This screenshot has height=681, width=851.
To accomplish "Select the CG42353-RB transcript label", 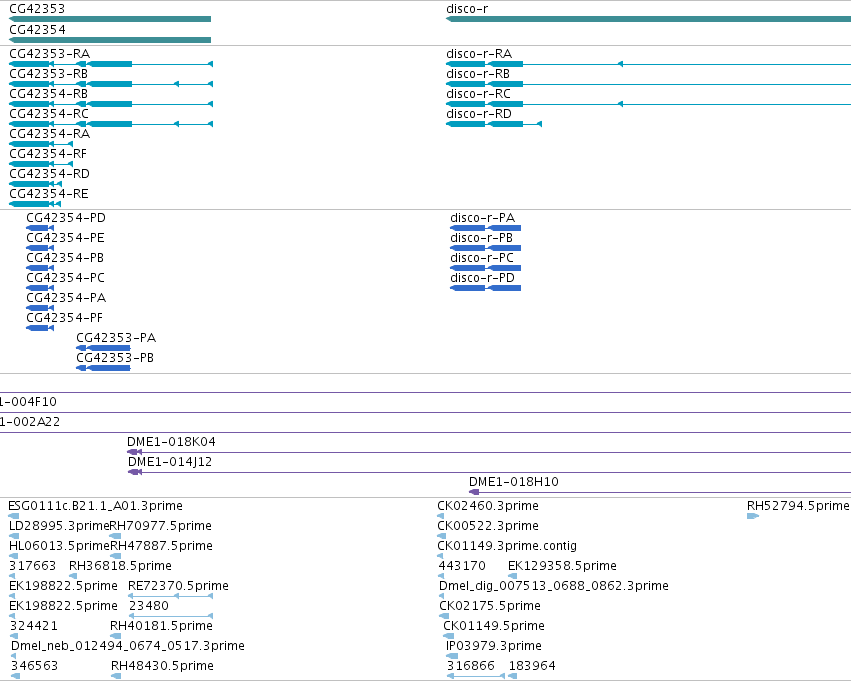I will [x=48, y=74].
